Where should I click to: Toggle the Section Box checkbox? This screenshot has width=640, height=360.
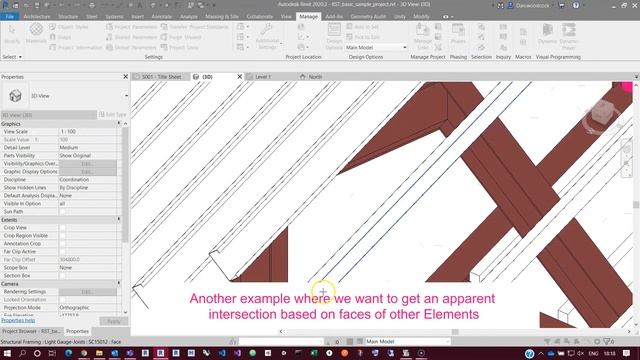(x=62, y=276)
